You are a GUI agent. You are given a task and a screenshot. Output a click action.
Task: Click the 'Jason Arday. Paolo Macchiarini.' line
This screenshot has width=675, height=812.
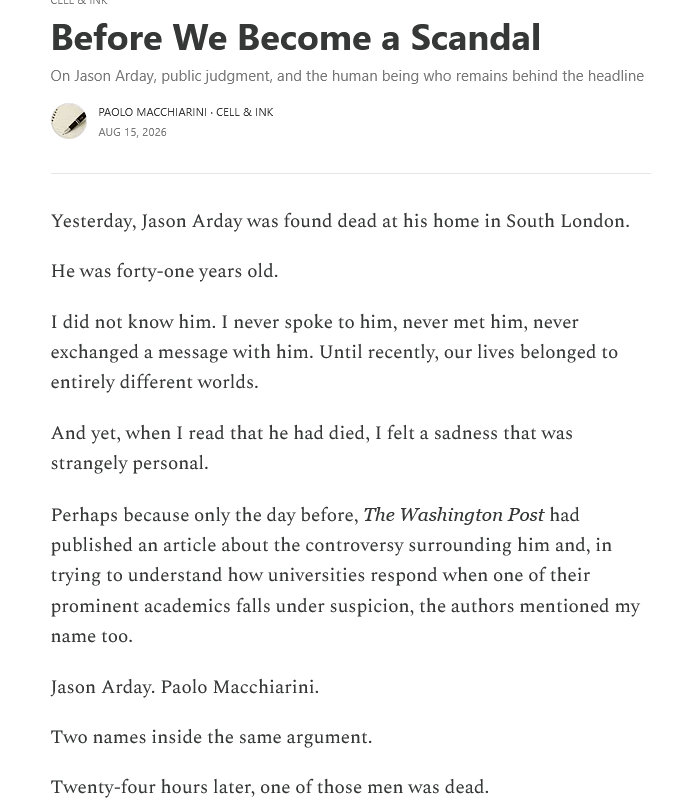[185, 687]
